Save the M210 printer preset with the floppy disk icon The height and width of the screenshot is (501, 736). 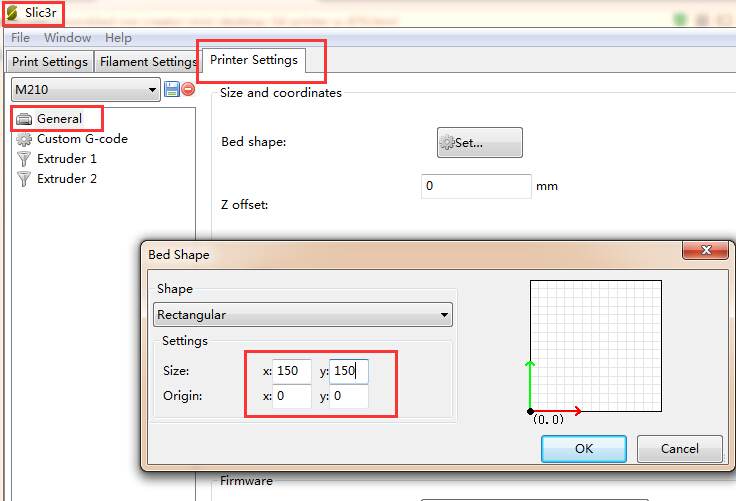(172, 89)
